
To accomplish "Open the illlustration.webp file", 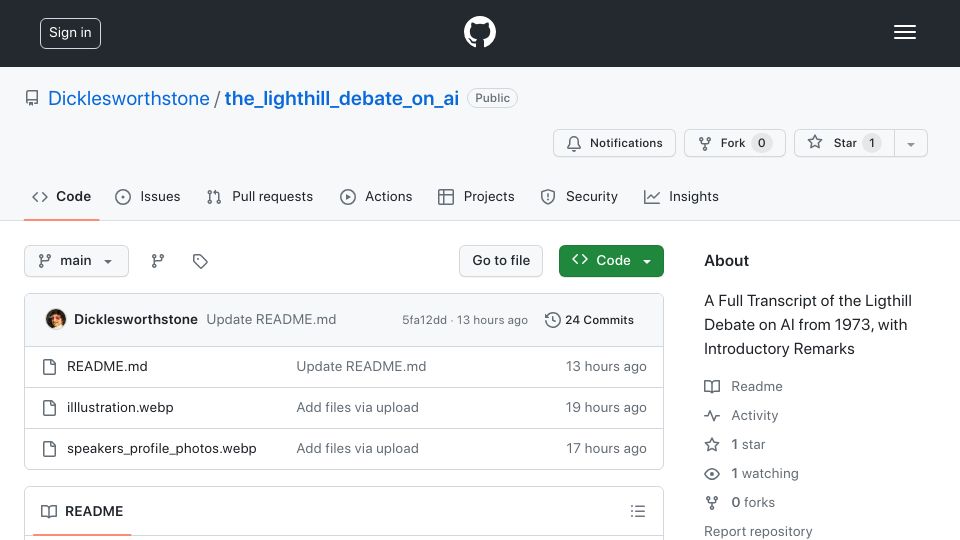I will (120, 407).
